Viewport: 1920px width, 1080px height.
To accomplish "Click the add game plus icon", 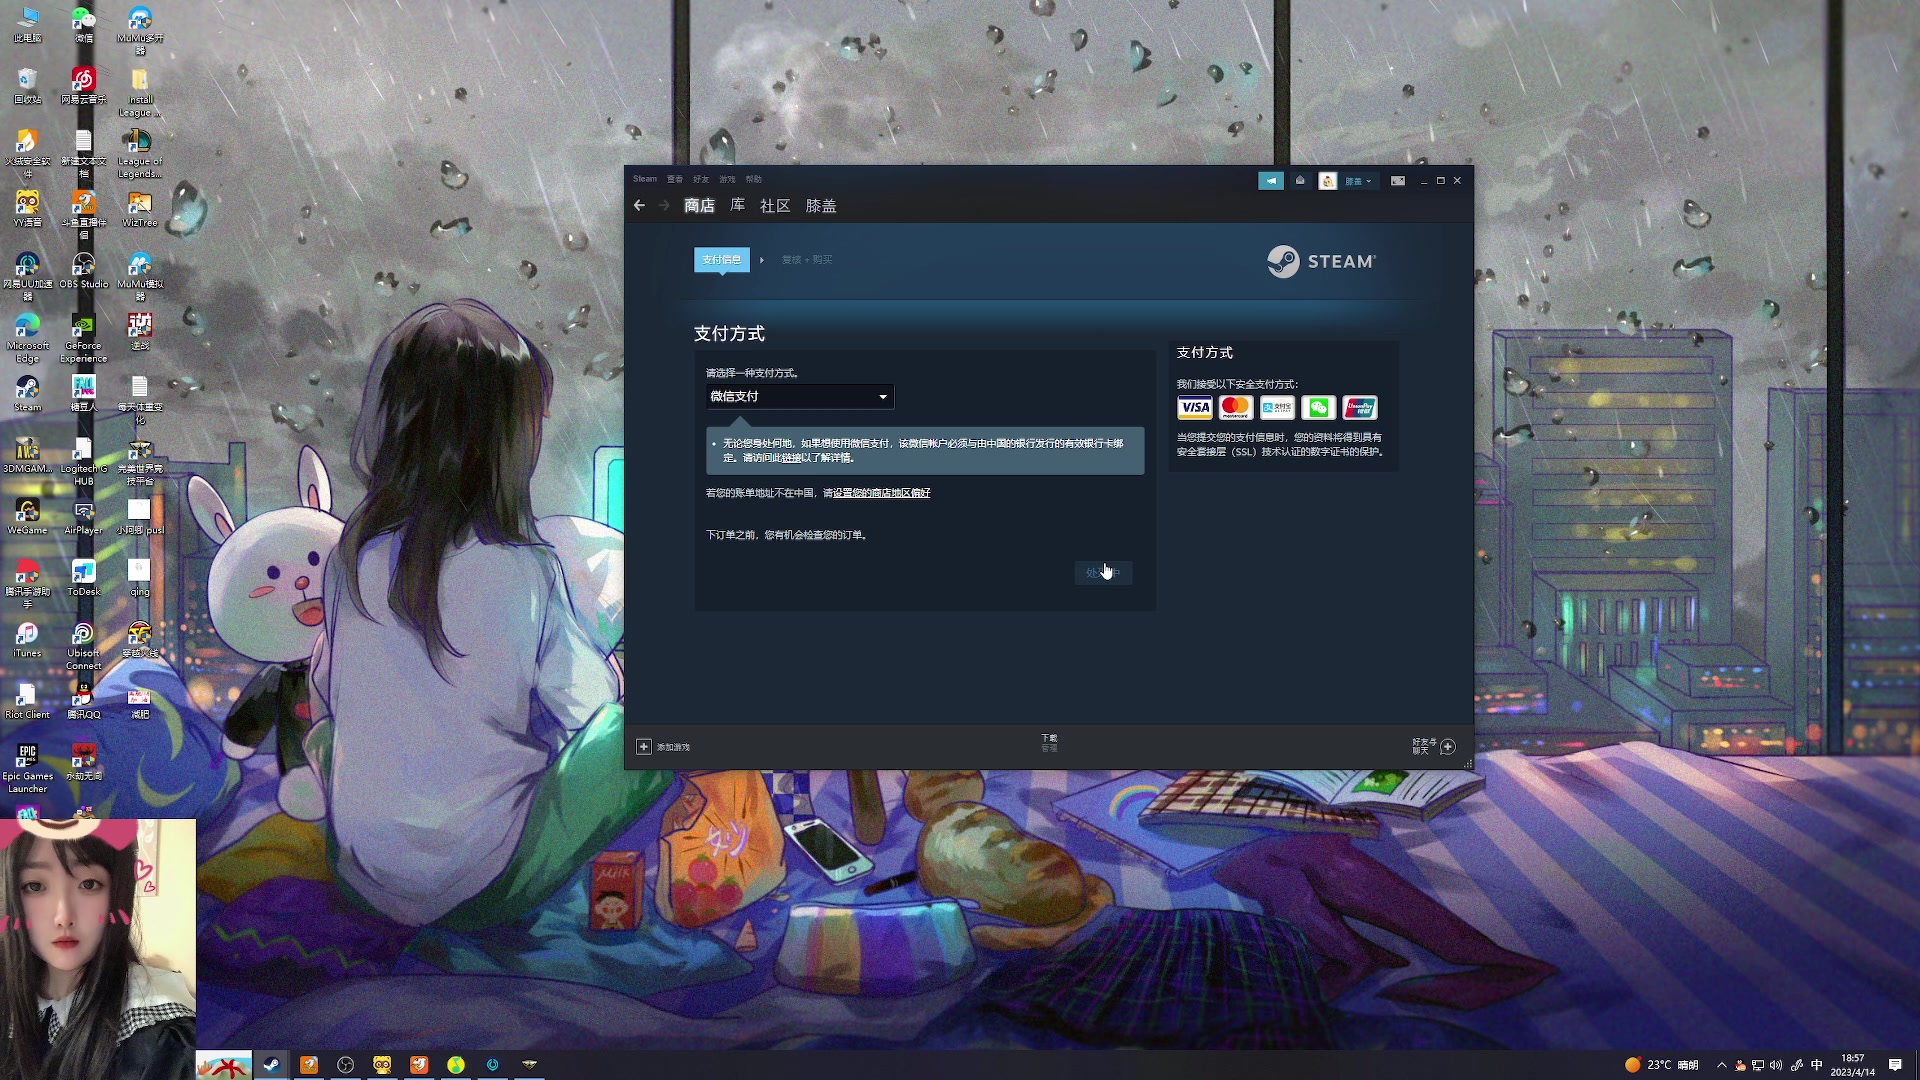I will click(644, 747).
